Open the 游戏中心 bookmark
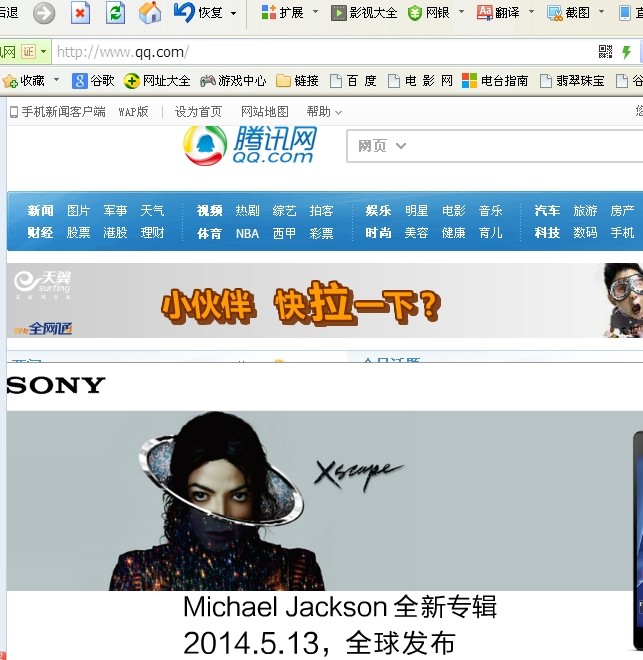643x660 pixels. coord(233,80)
